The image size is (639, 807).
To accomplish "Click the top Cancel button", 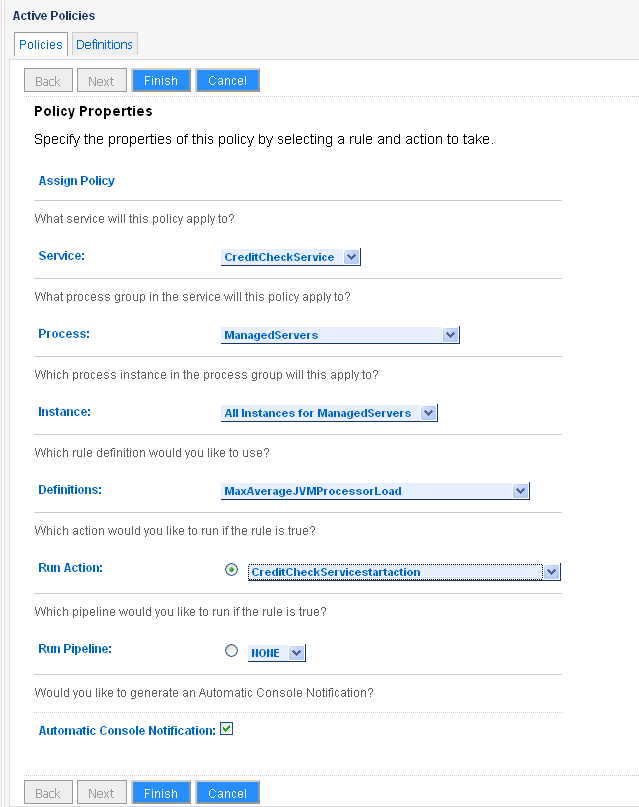I will tap(228, 81).
